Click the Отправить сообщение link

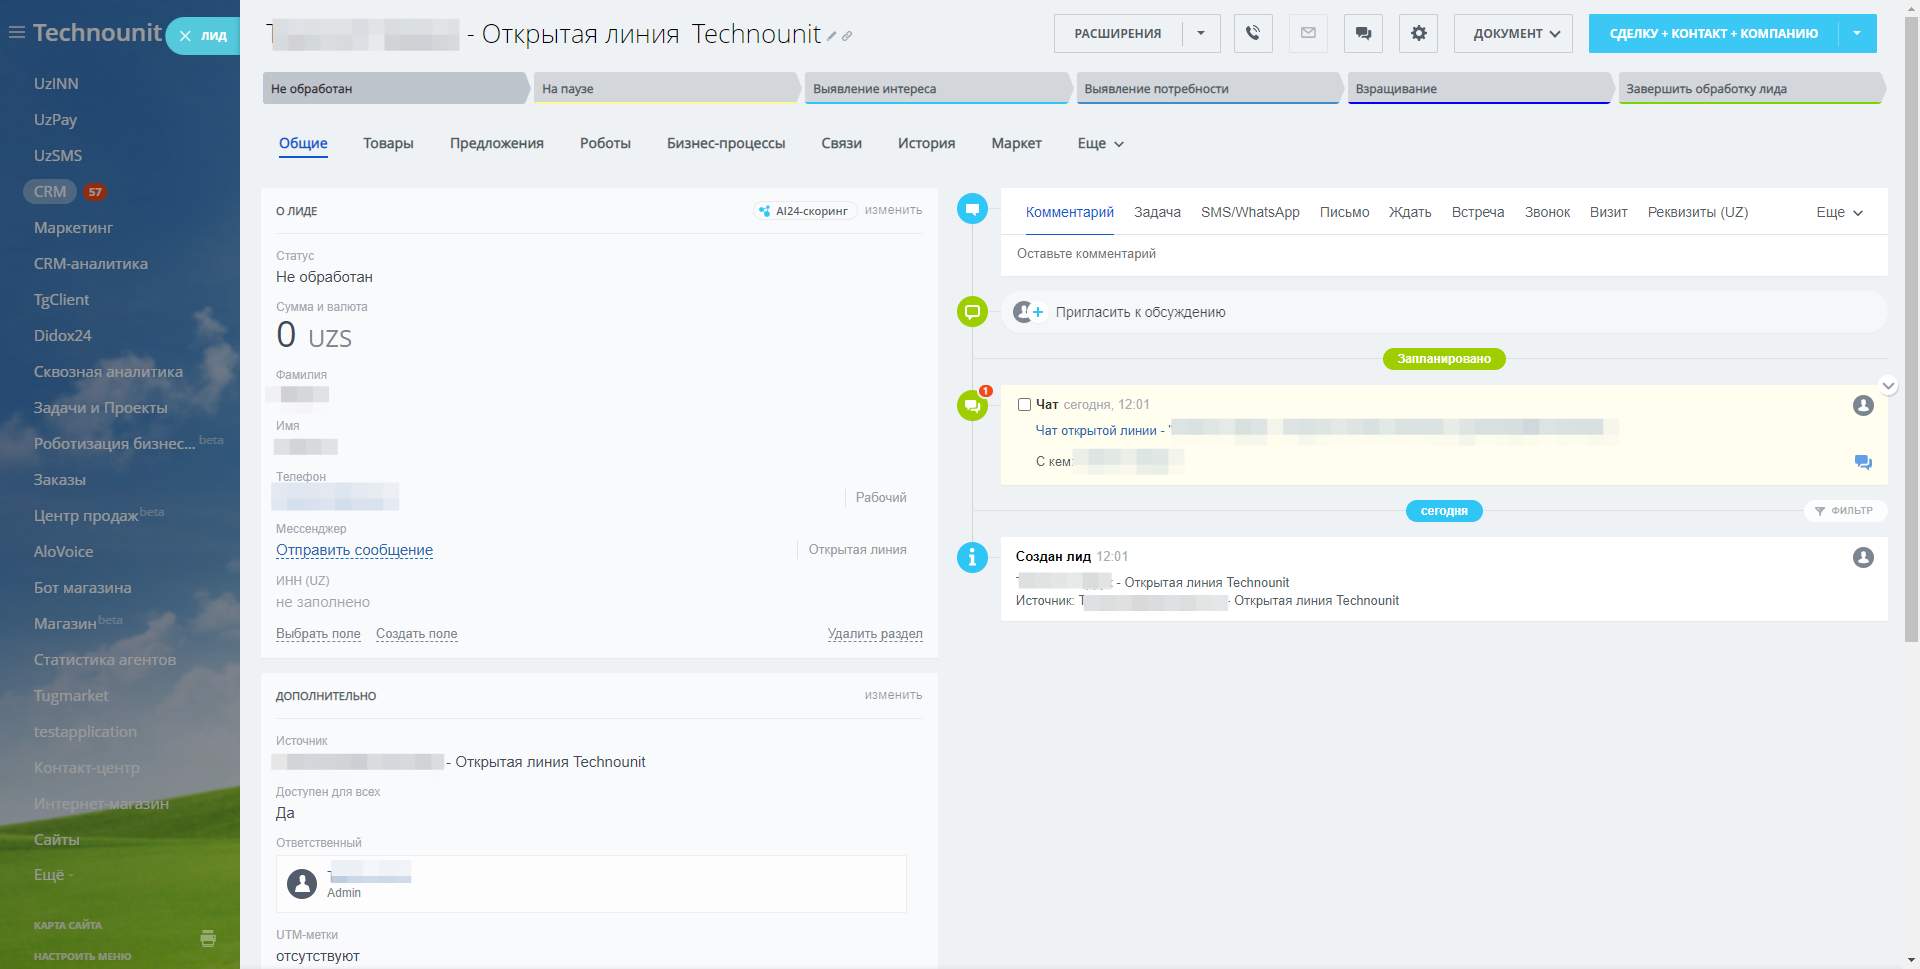(354, 550)
